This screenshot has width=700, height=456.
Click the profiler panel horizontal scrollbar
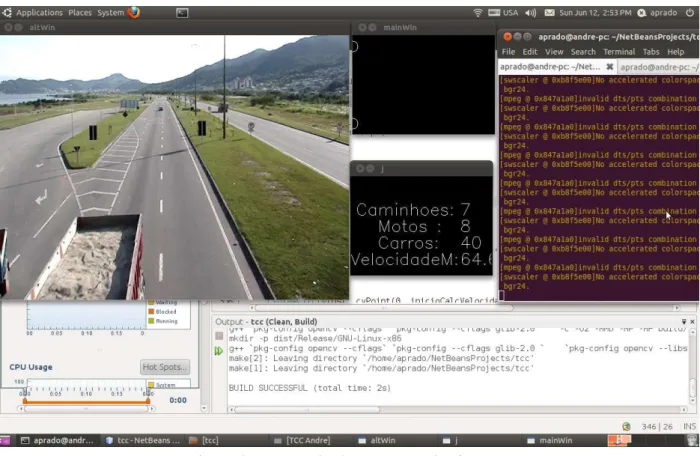point(86,409)
